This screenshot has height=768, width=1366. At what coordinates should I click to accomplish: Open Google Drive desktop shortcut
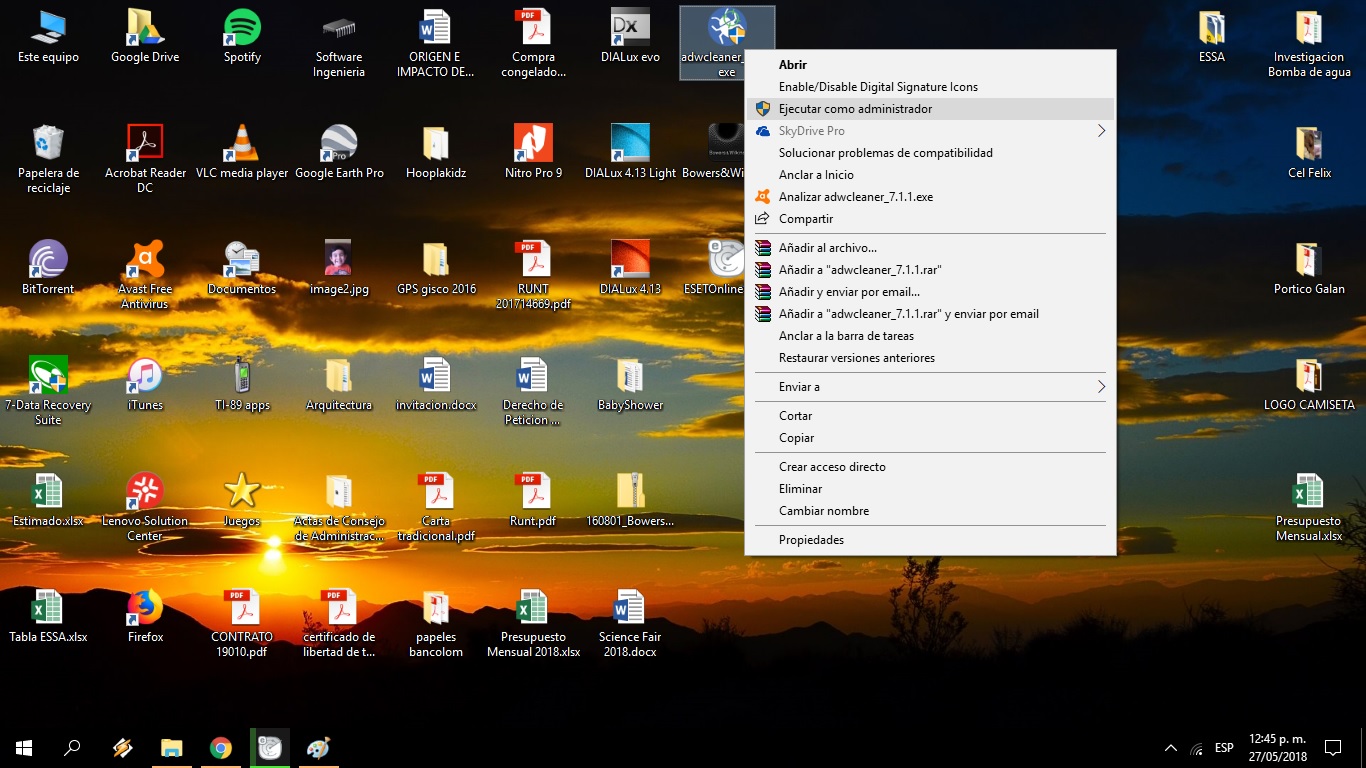[x=145, y=36]
